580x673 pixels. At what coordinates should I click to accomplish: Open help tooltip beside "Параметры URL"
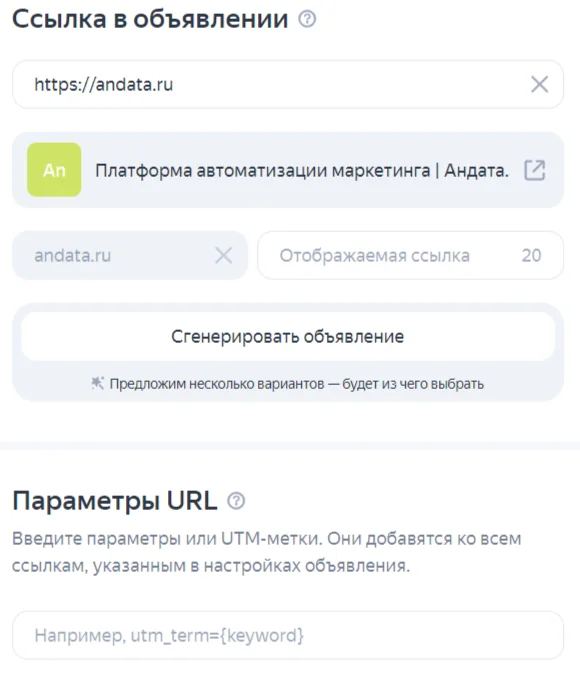tap(236, 501)
